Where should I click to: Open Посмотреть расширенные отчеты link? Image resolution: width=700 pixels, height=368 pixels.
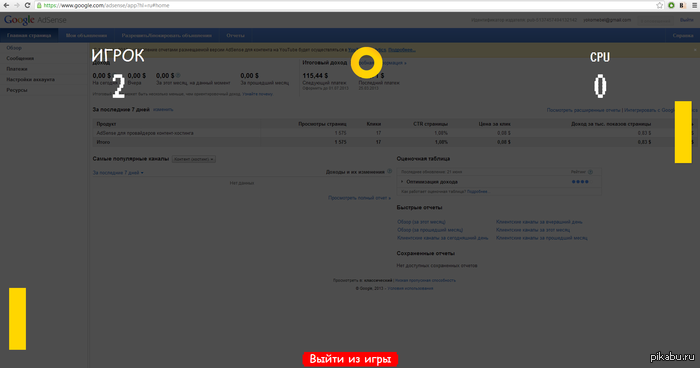[x=583, y=110]
